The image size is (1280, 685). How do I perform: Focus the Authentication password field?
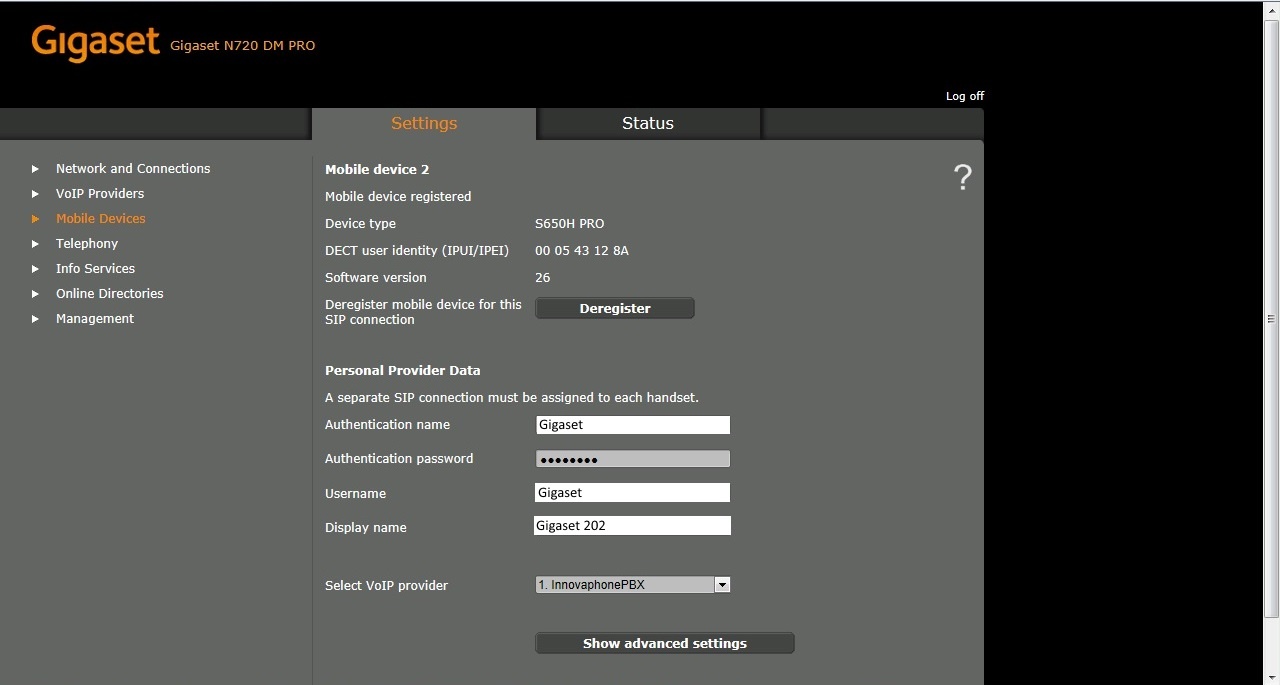(633, 459)
